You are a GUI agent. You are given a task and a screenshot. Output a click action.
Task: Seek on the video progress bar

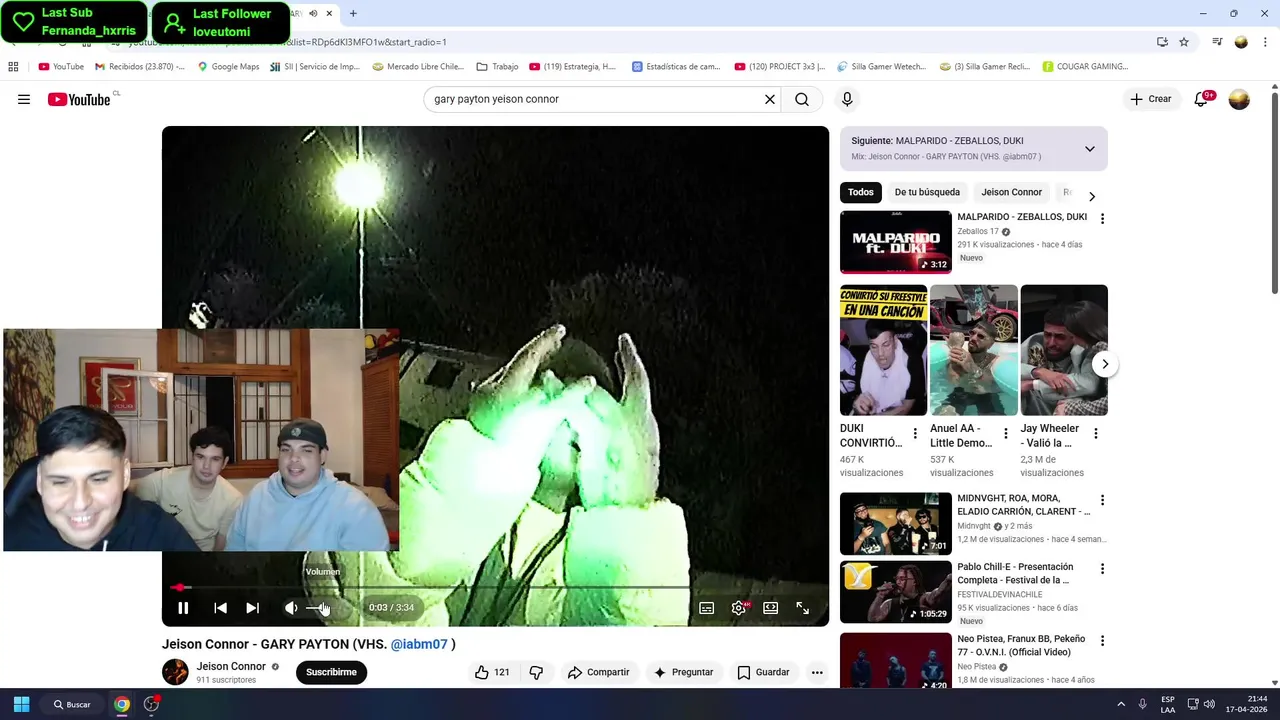[495, 587]
